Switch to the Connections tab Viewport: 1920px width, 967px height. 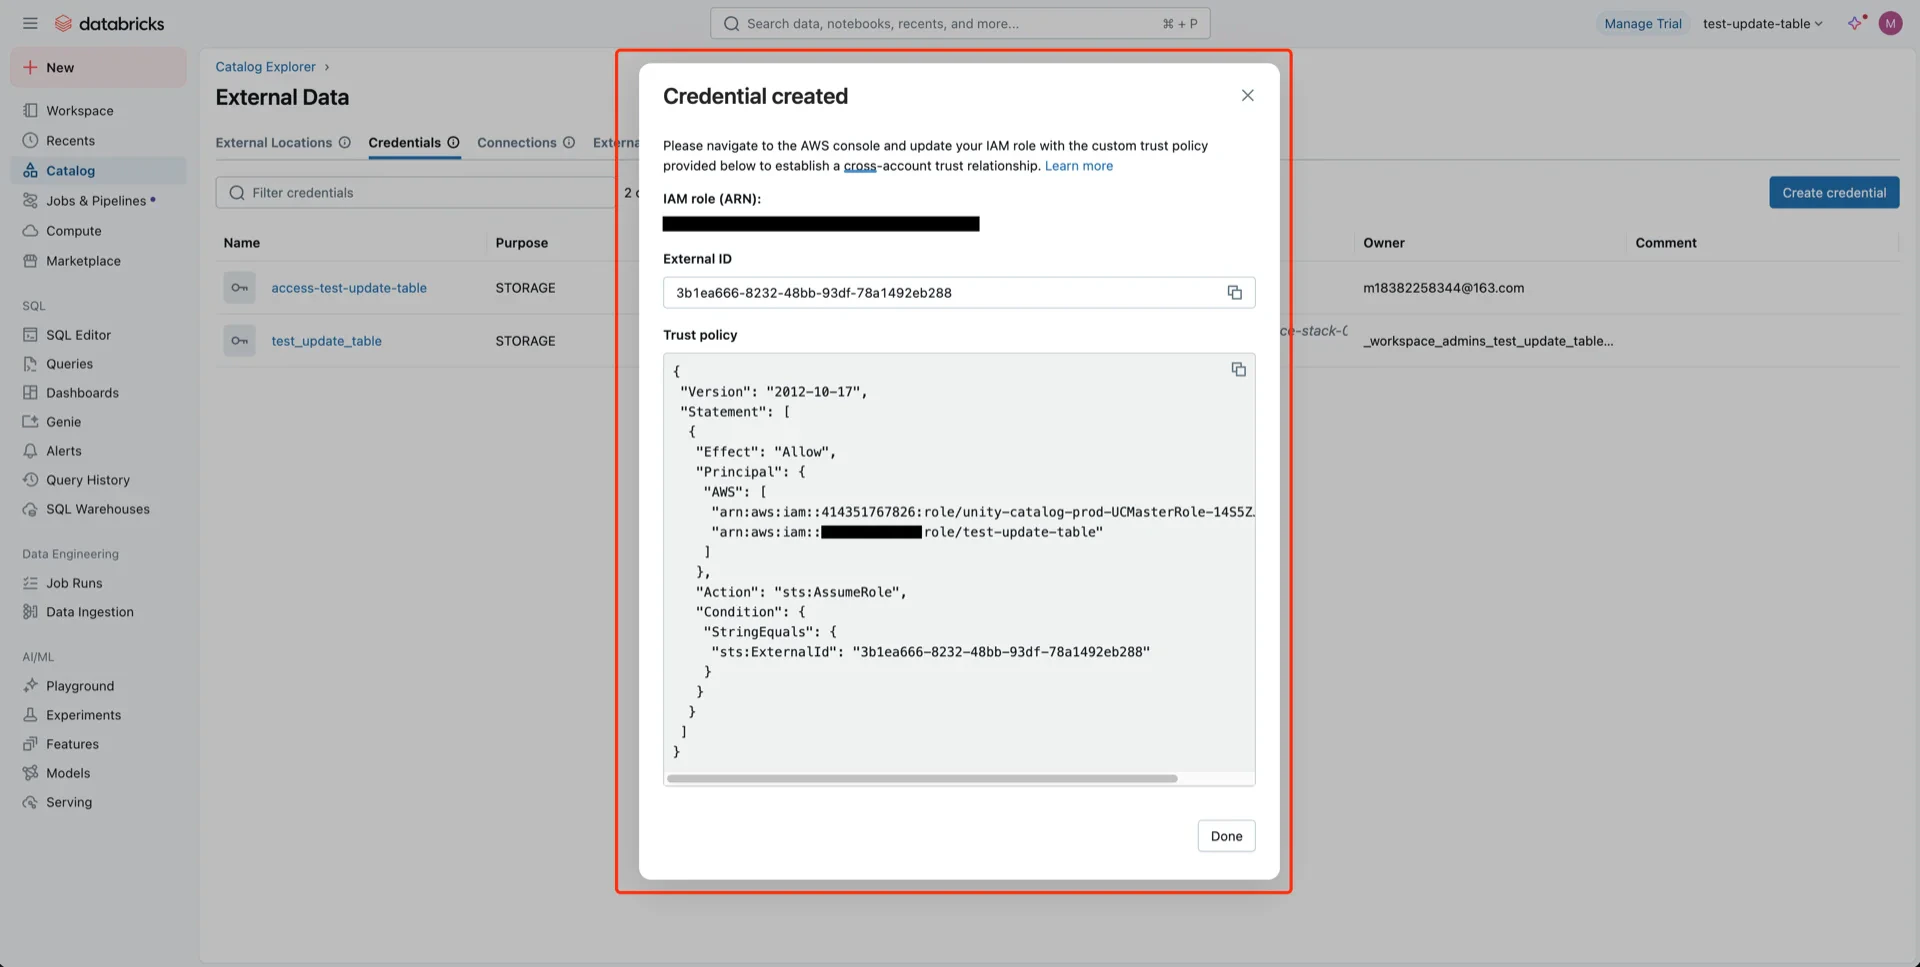pos(516,143)
